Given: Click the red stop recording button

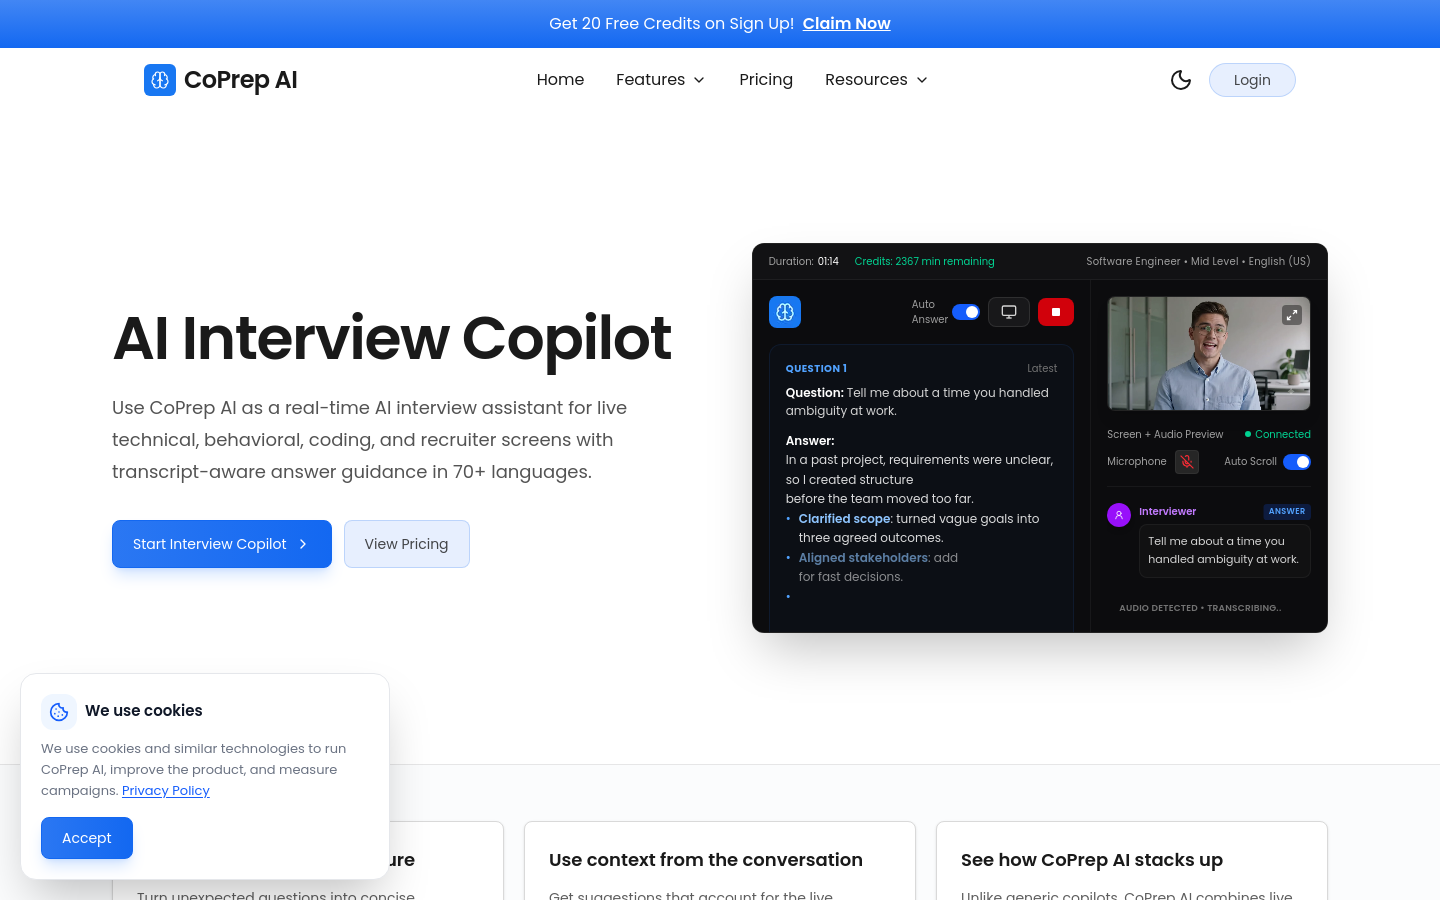Looking at the screenshot, I should click(1056, 312).
